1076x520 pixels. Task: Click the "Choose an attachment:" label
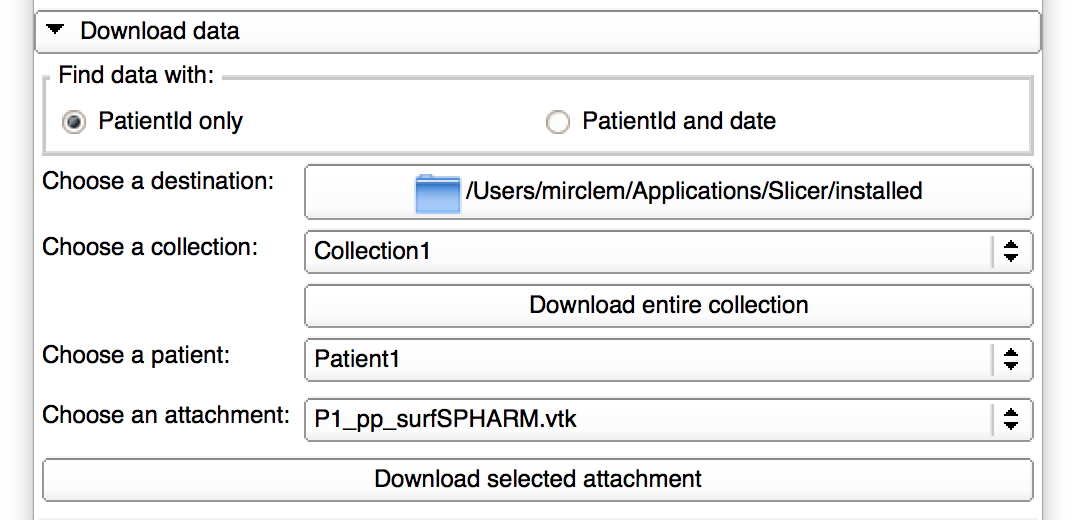point(166,415)
